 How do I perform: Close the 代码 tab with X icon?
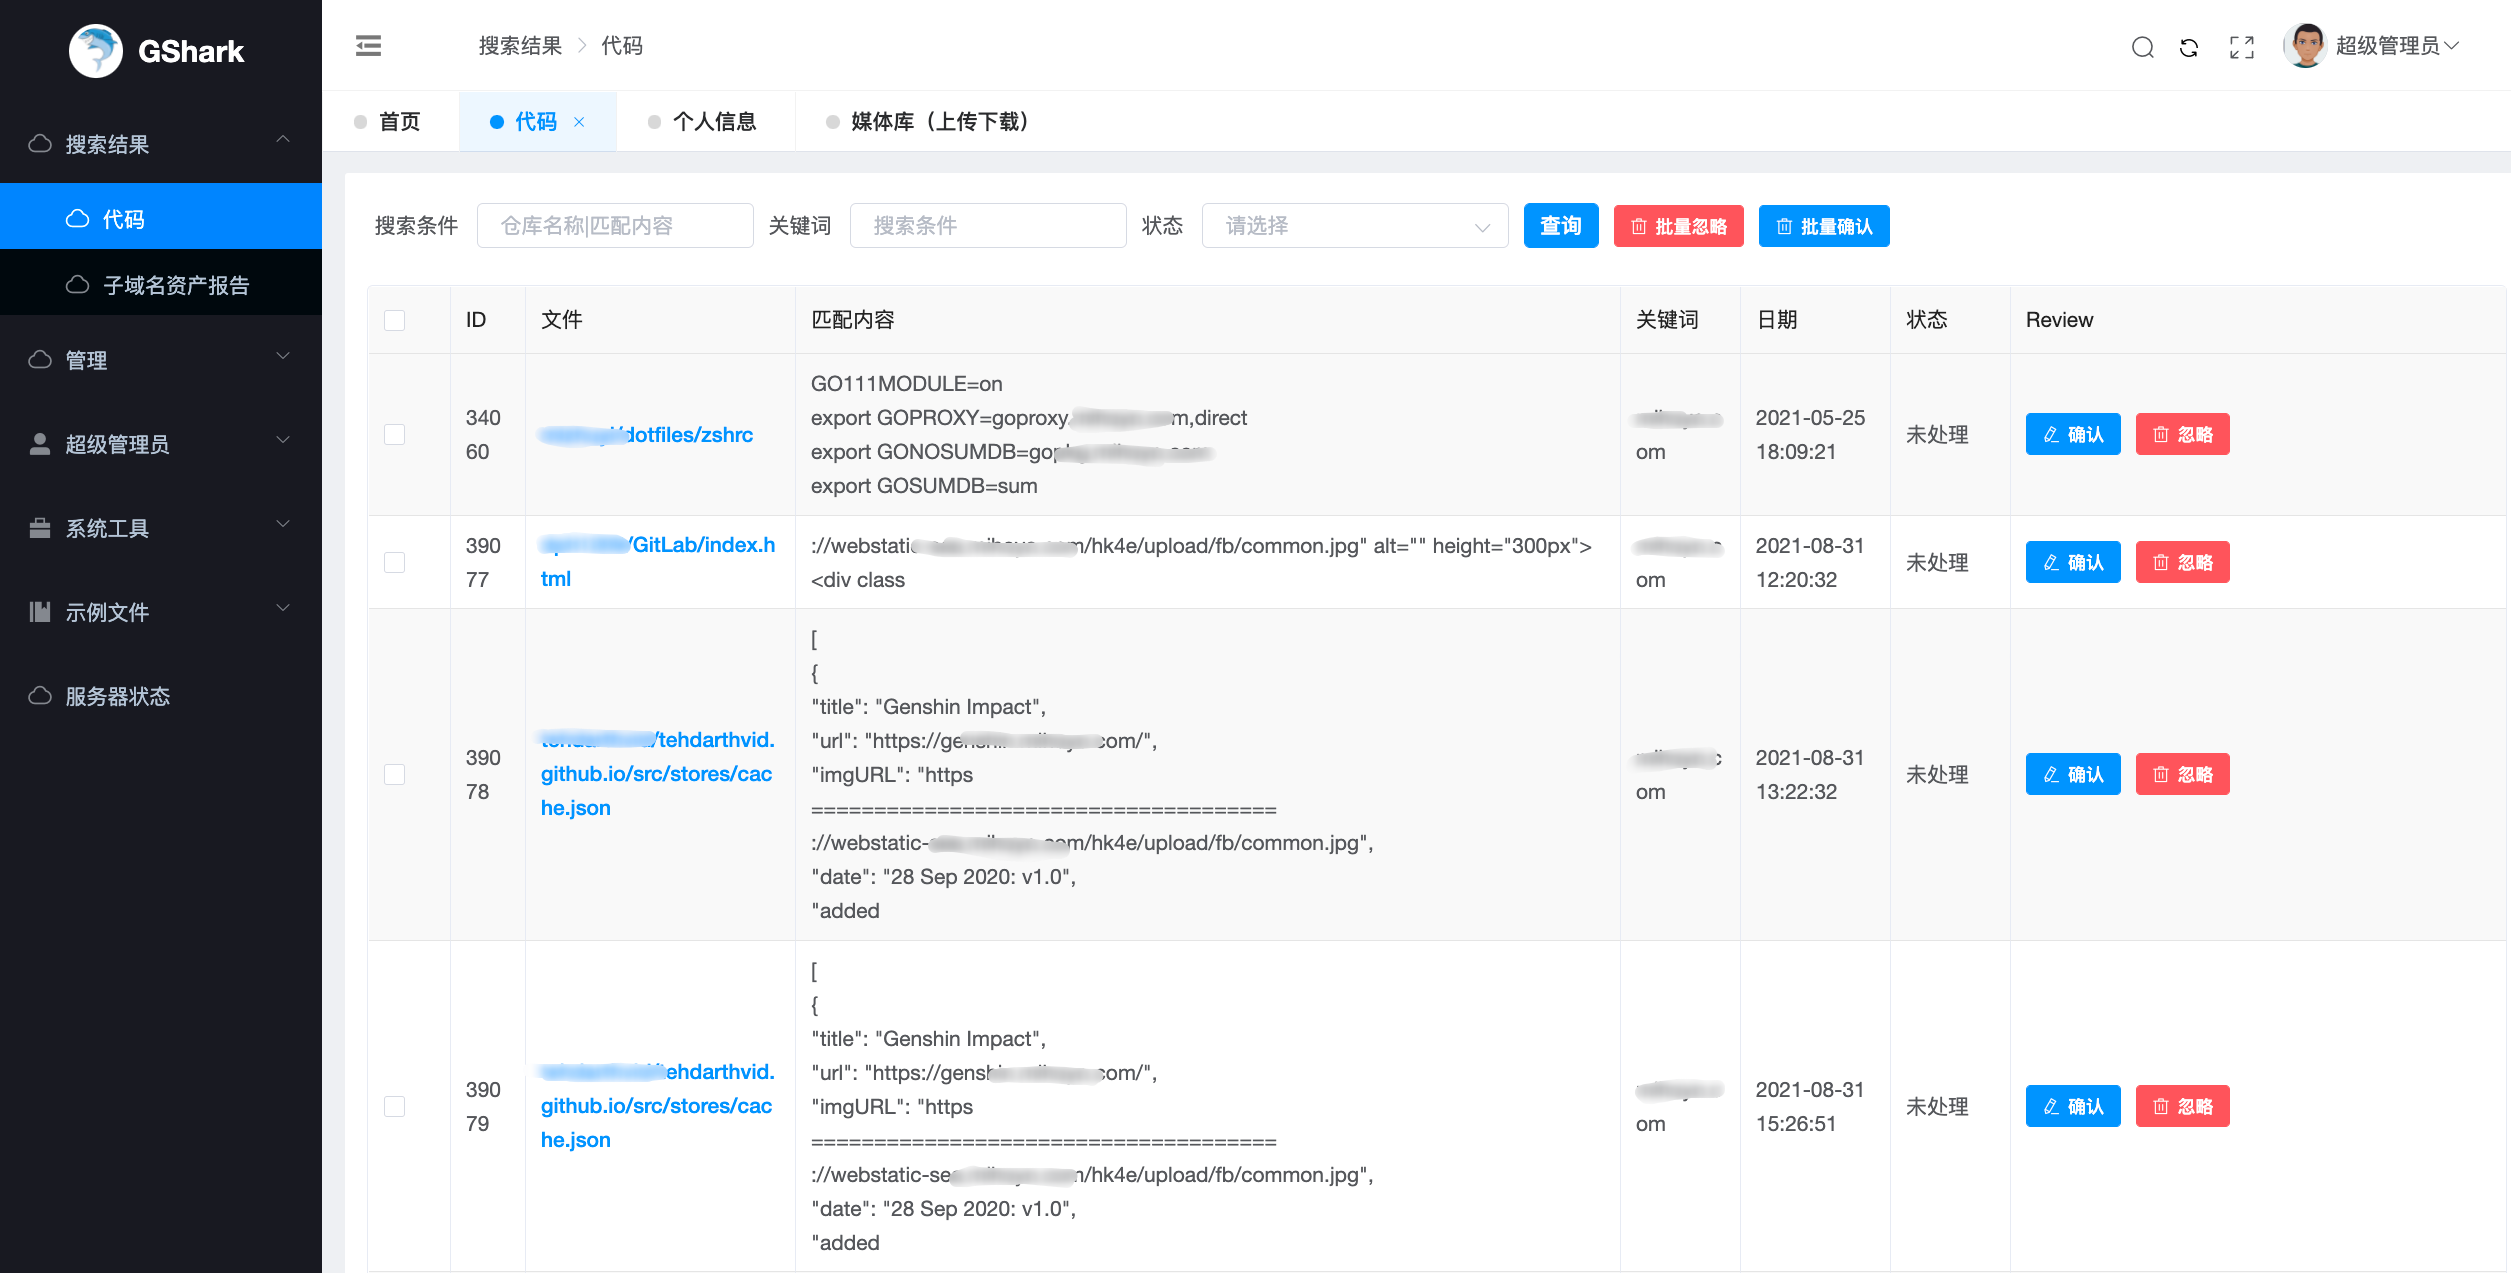579,122
